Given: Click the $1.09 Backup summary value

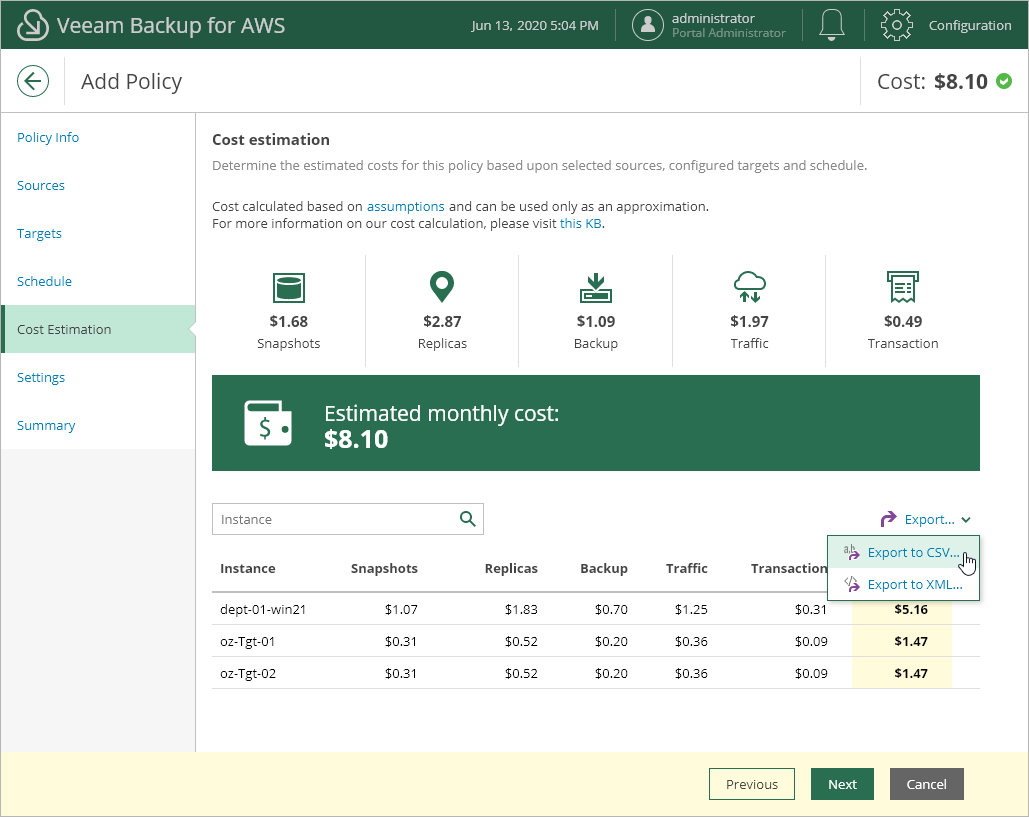Looking at the screenshot, I should click(596, 321).
